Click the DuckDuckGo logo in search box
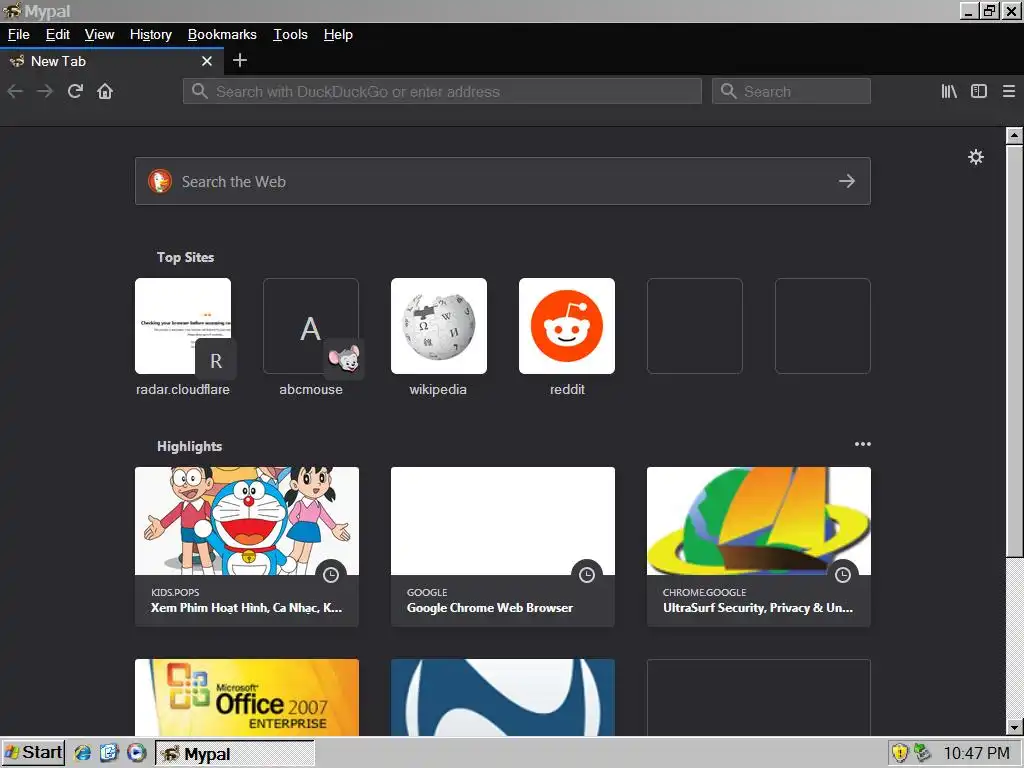This screenshot has height=768, width=1024. (x=160, y=181)
